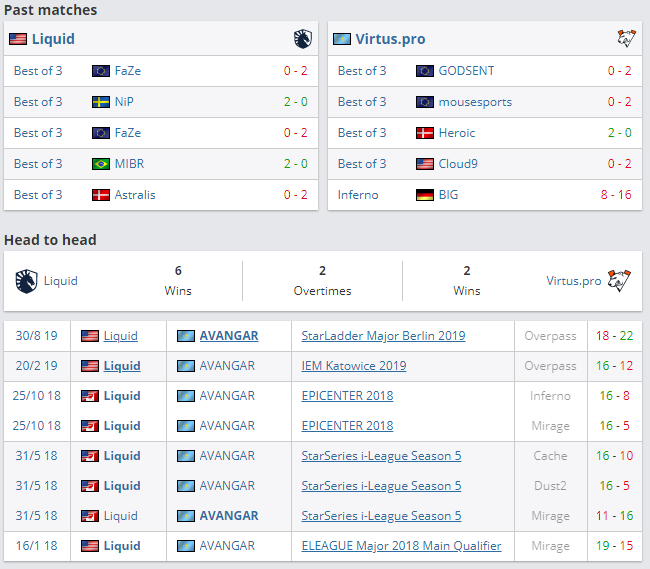Click the Virtus.pro team name in Past matches

click(390, 39)
